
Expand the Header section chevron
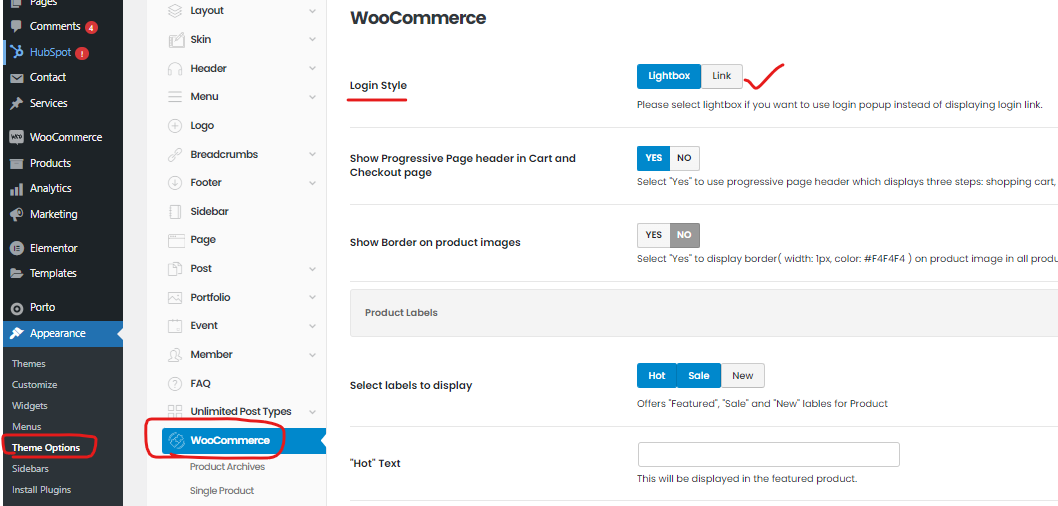pyautogui.click(x=312, y=68)
